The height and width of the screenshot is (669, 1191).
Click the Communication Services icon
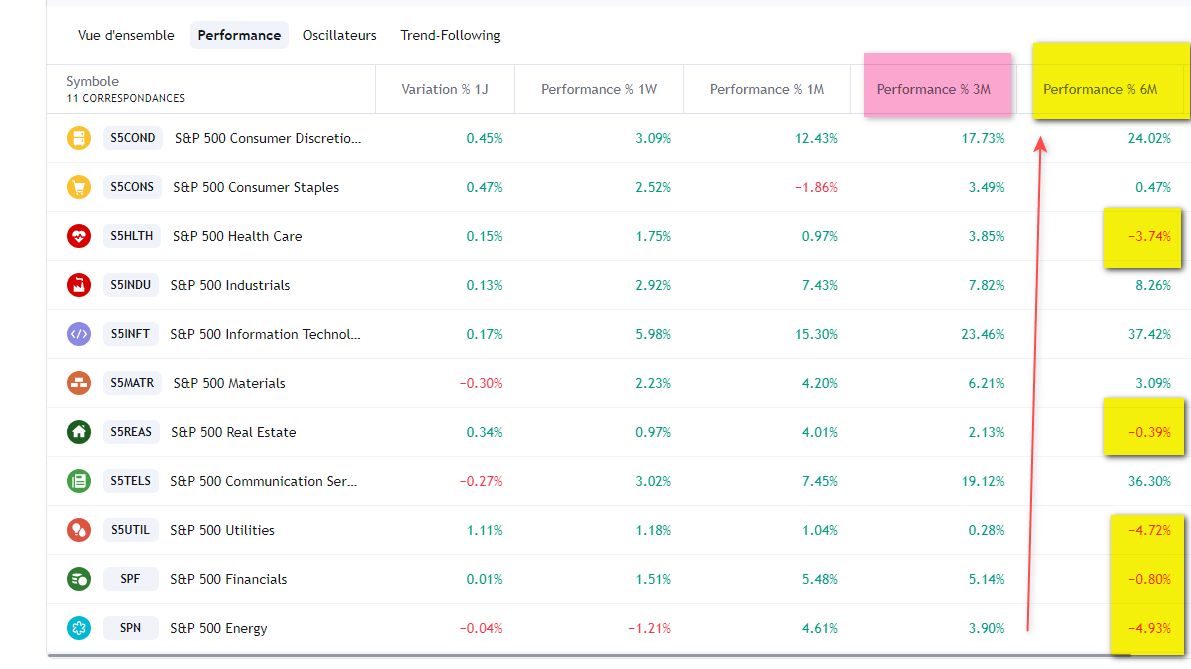tap(79, 481)
